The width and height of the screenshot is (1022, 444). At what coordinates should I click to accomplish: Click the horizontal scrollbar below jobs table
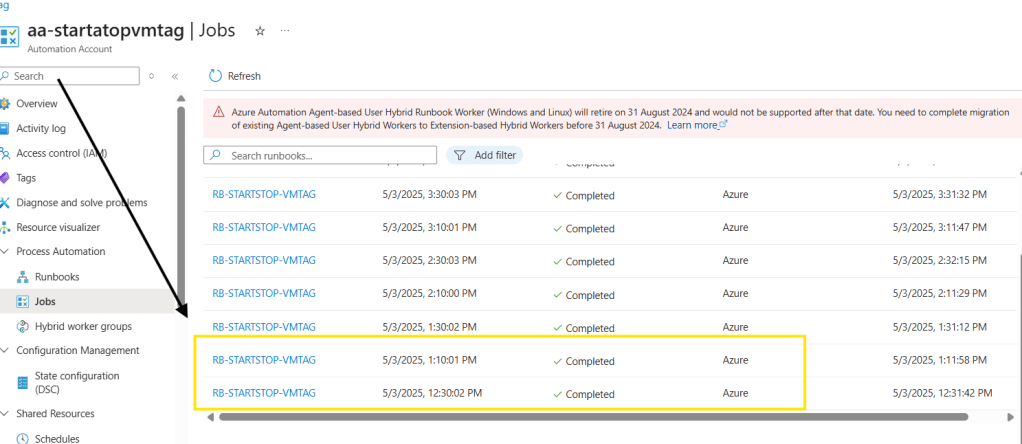pyautogui.click(x=590, y=417)
